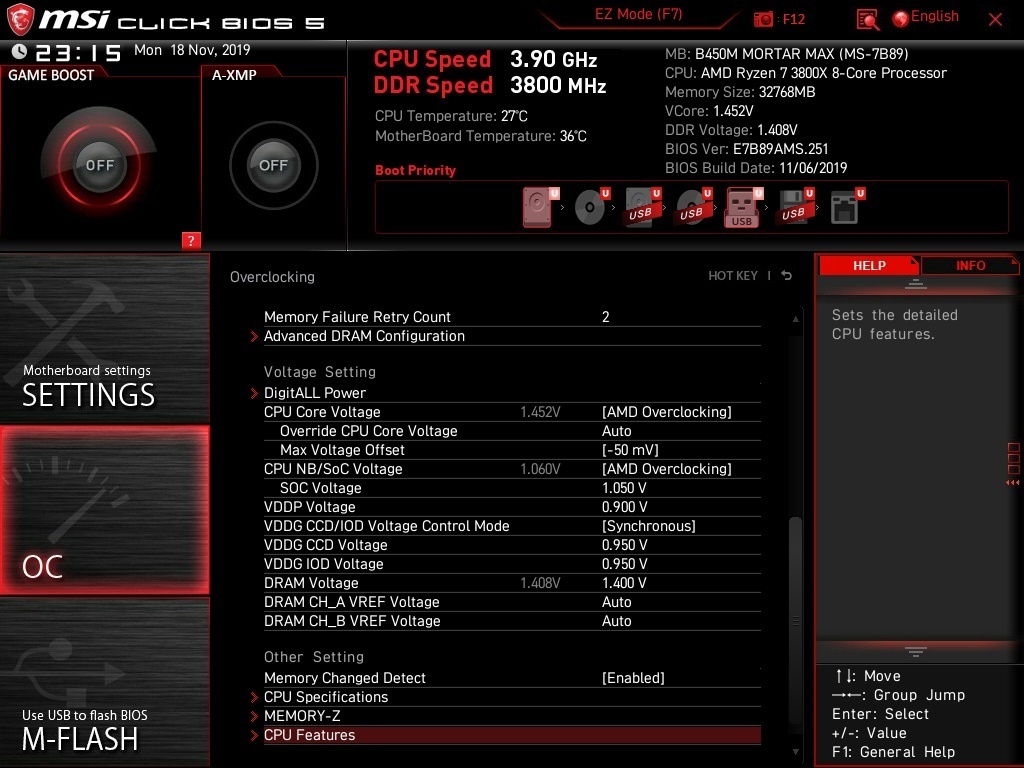This screenshot has width=1024, height=768.
Task: Edit DRAM Voltage 1.400 V value
Action: 624,583
